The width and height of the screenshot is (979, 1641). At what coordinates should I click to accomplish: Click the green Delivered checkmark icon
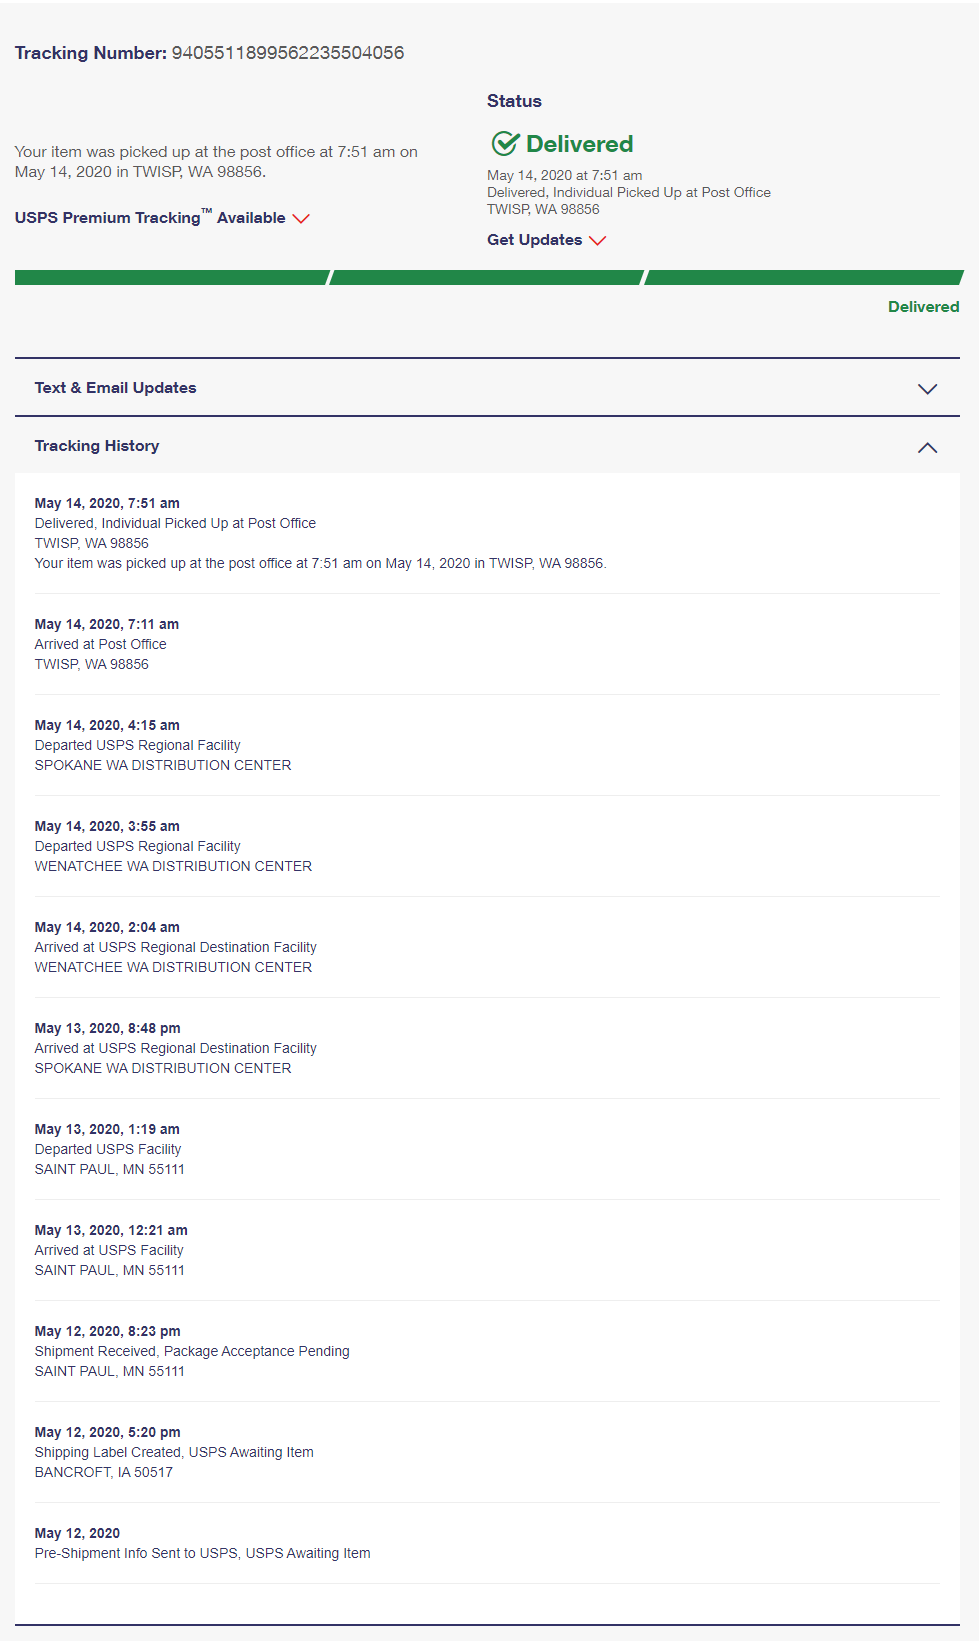505,144
